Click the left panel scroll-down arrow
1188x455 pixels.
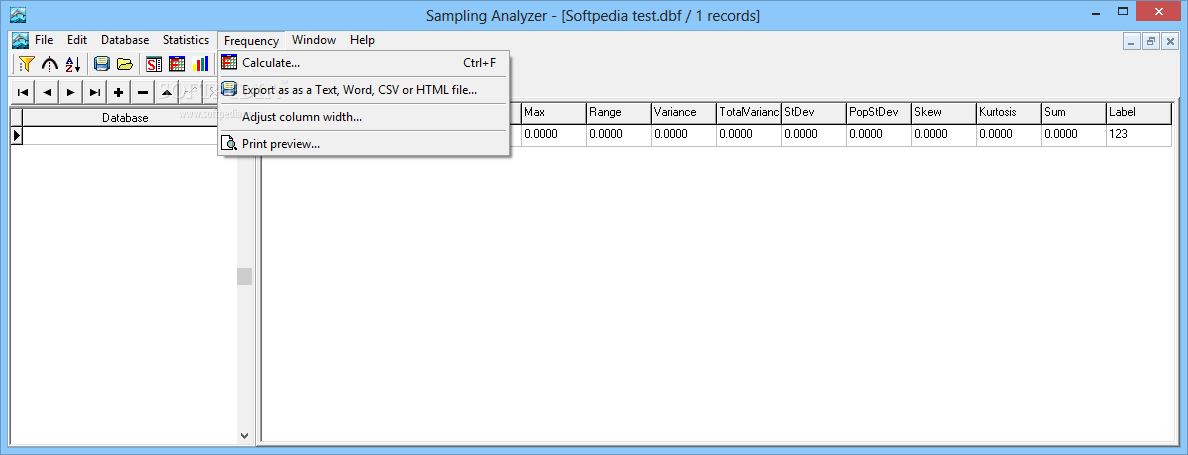pyautogui.click(x=244, y=435)
